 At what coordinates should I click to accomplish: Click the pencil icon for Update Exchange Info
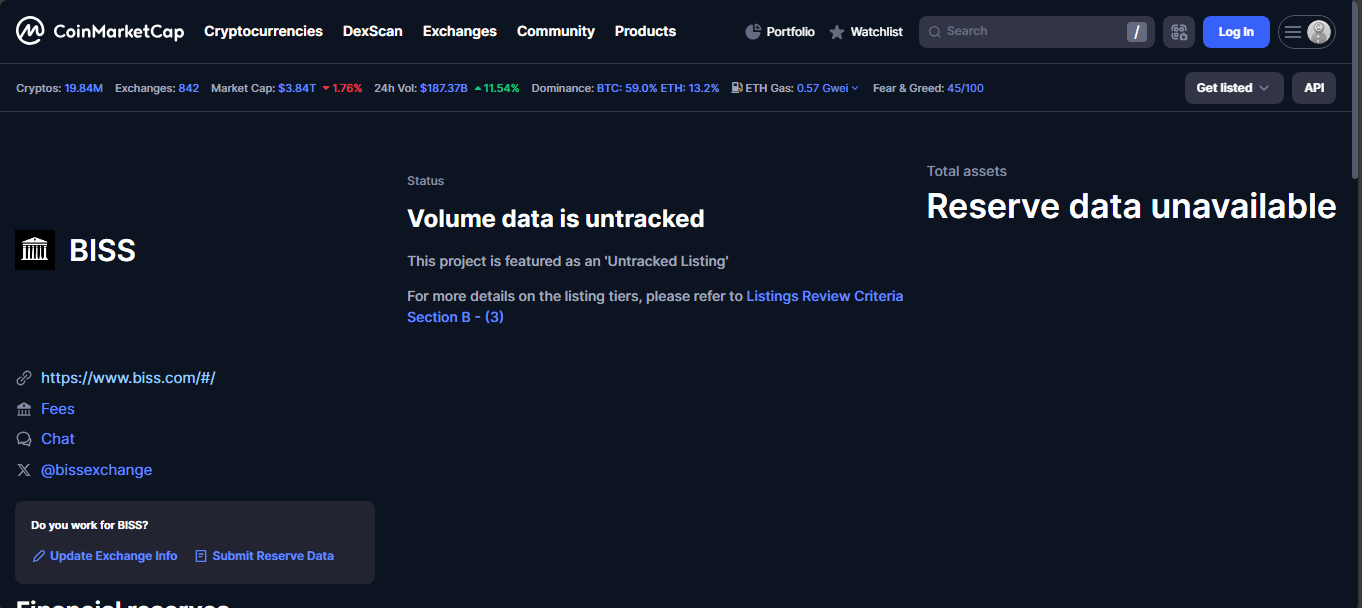(x=39, y=556)
